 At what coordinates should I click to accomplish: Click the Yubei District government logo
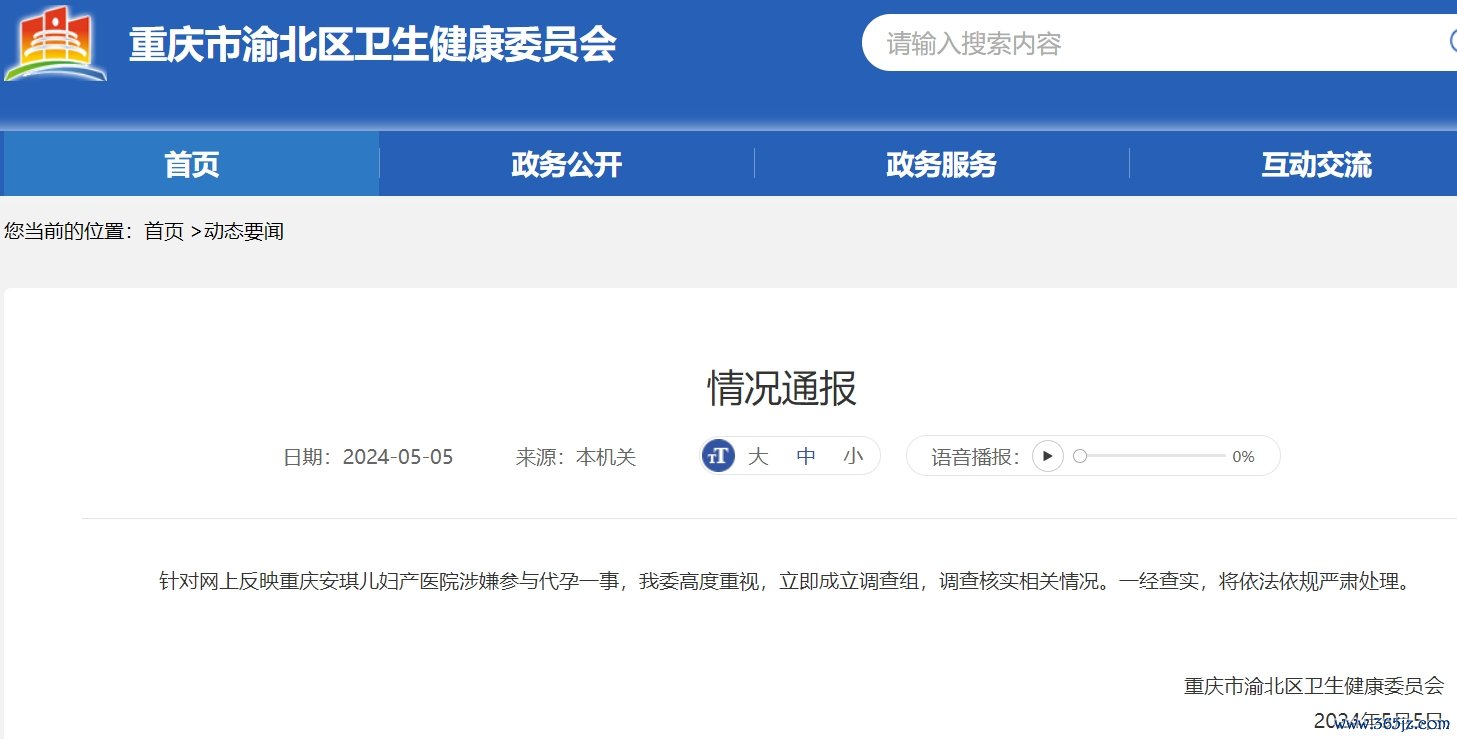point(55,44)
